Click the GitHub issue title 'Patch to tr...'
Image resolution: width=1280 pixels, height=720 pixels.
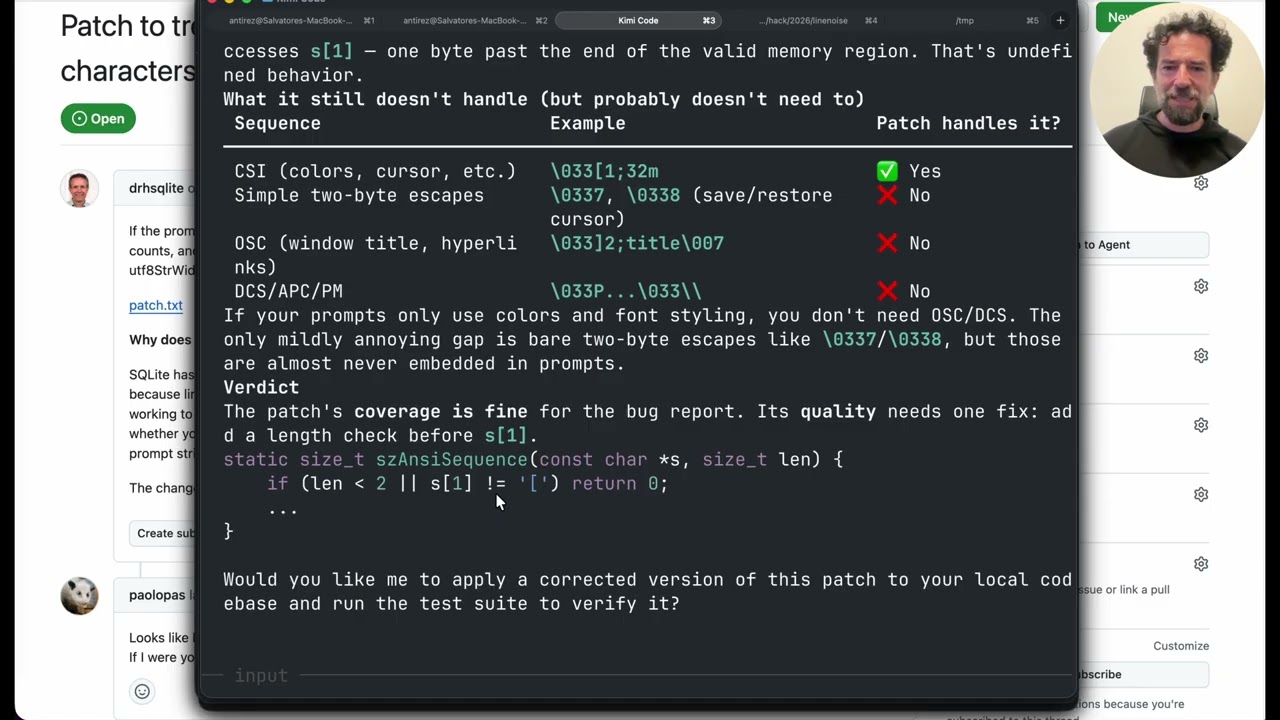(x=127, y=48)
